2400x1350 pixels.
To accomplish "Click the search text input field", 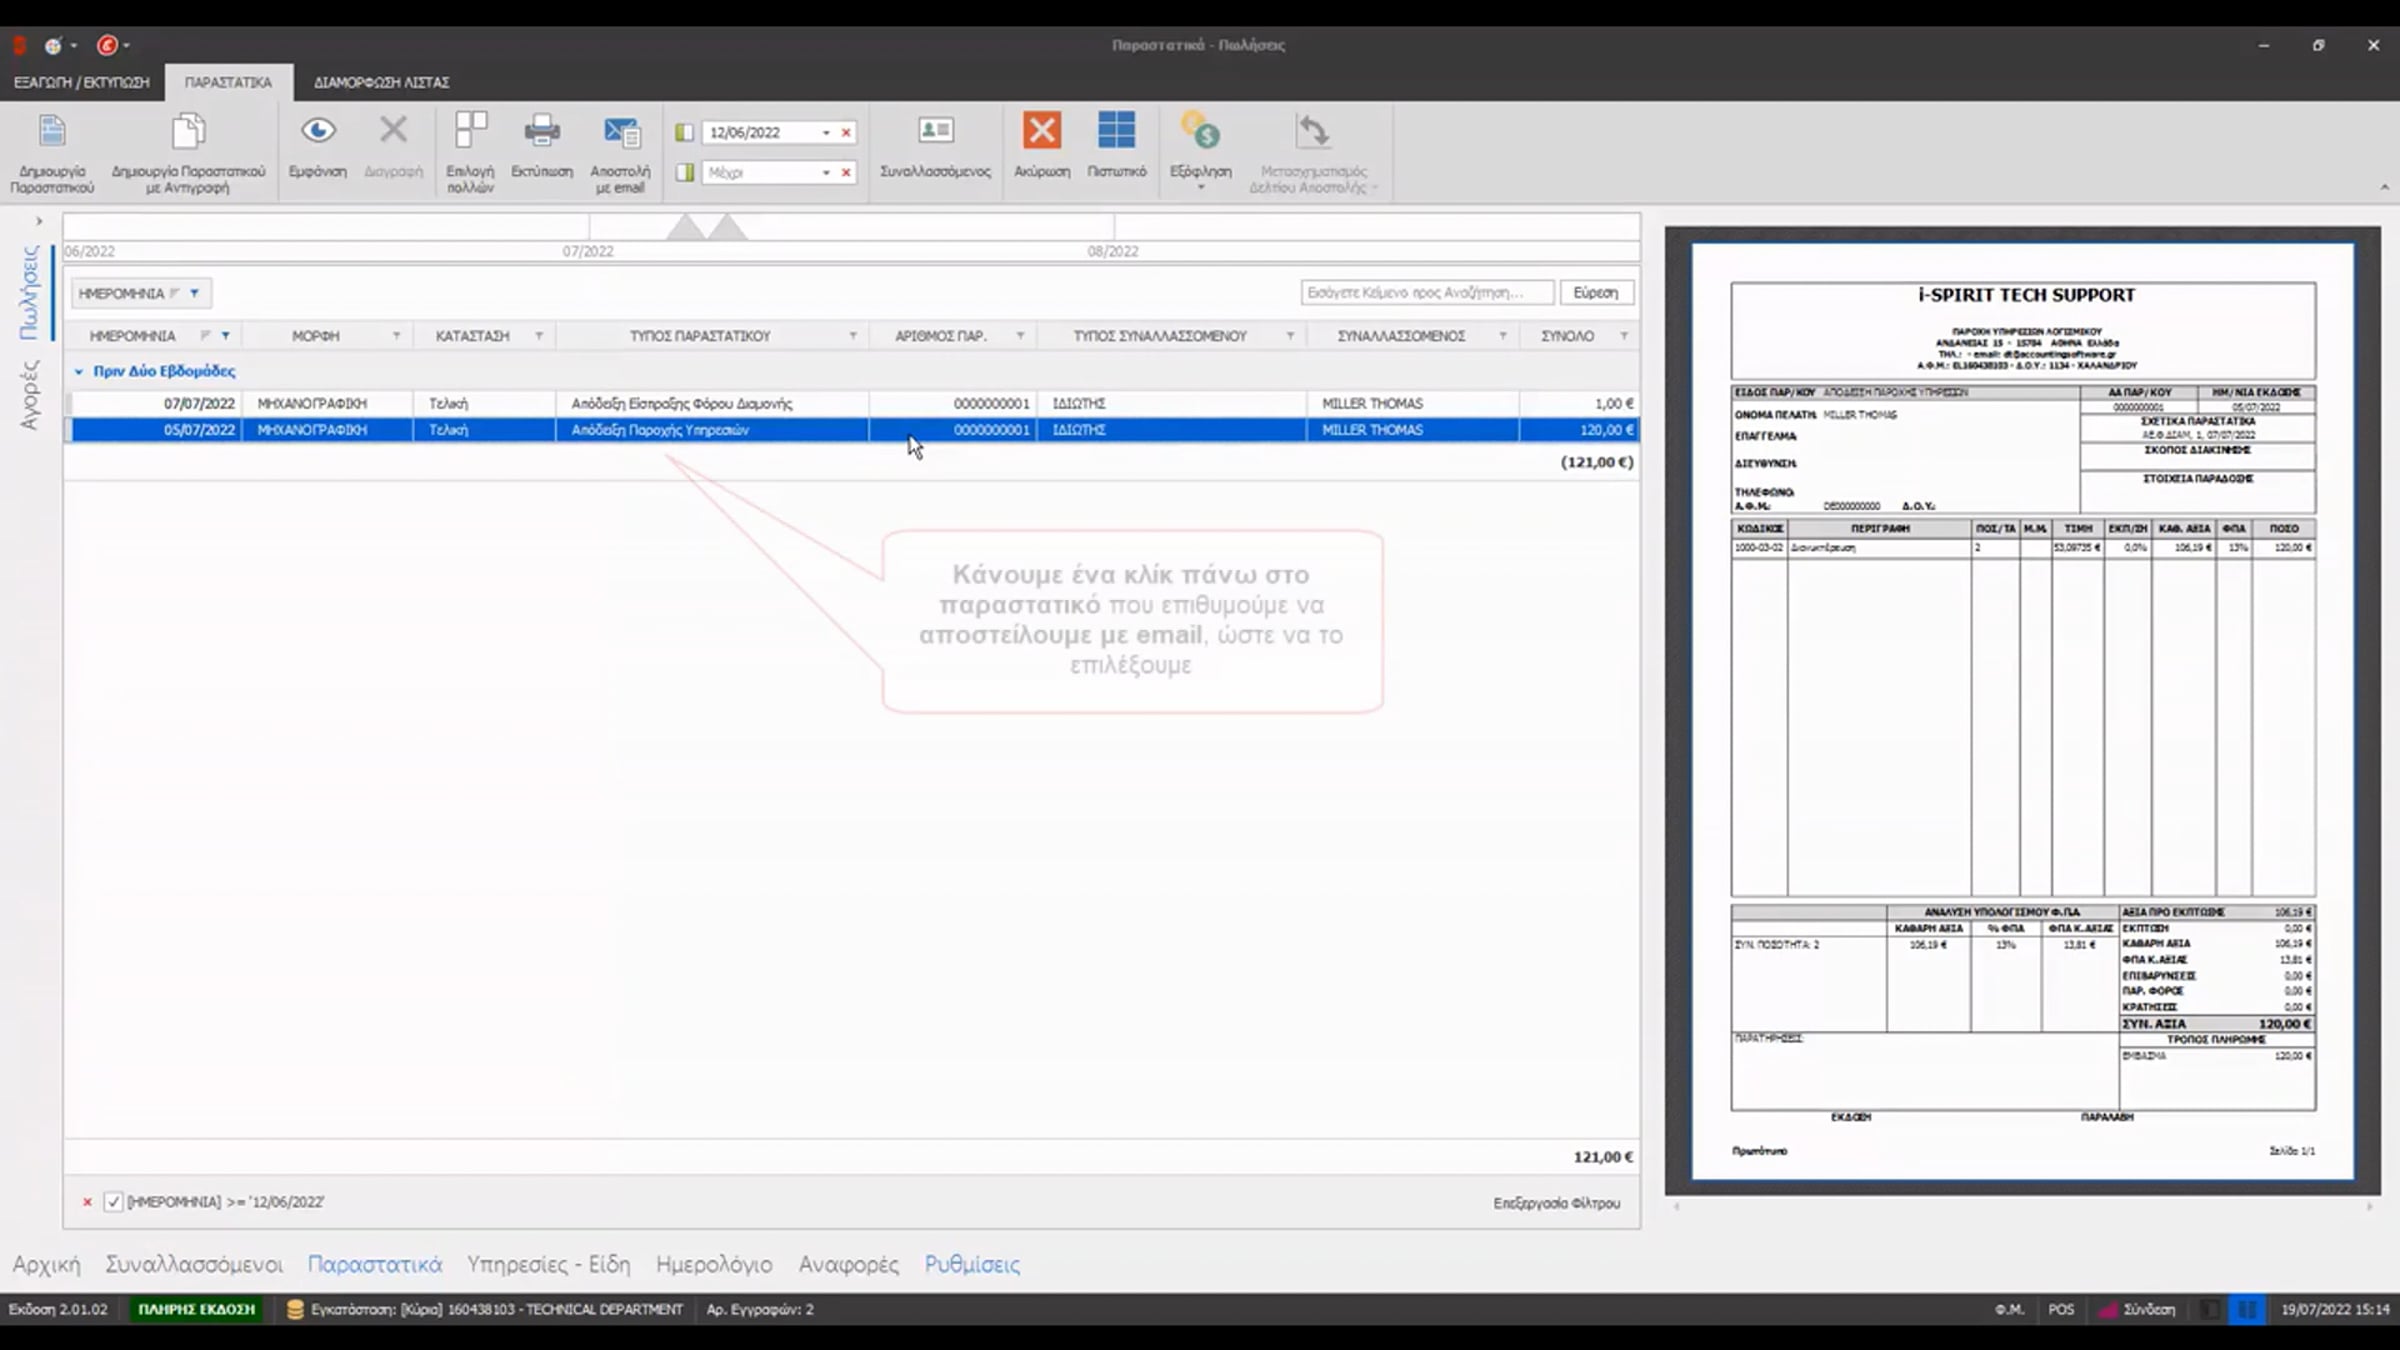I will (x=1427, y=293).
